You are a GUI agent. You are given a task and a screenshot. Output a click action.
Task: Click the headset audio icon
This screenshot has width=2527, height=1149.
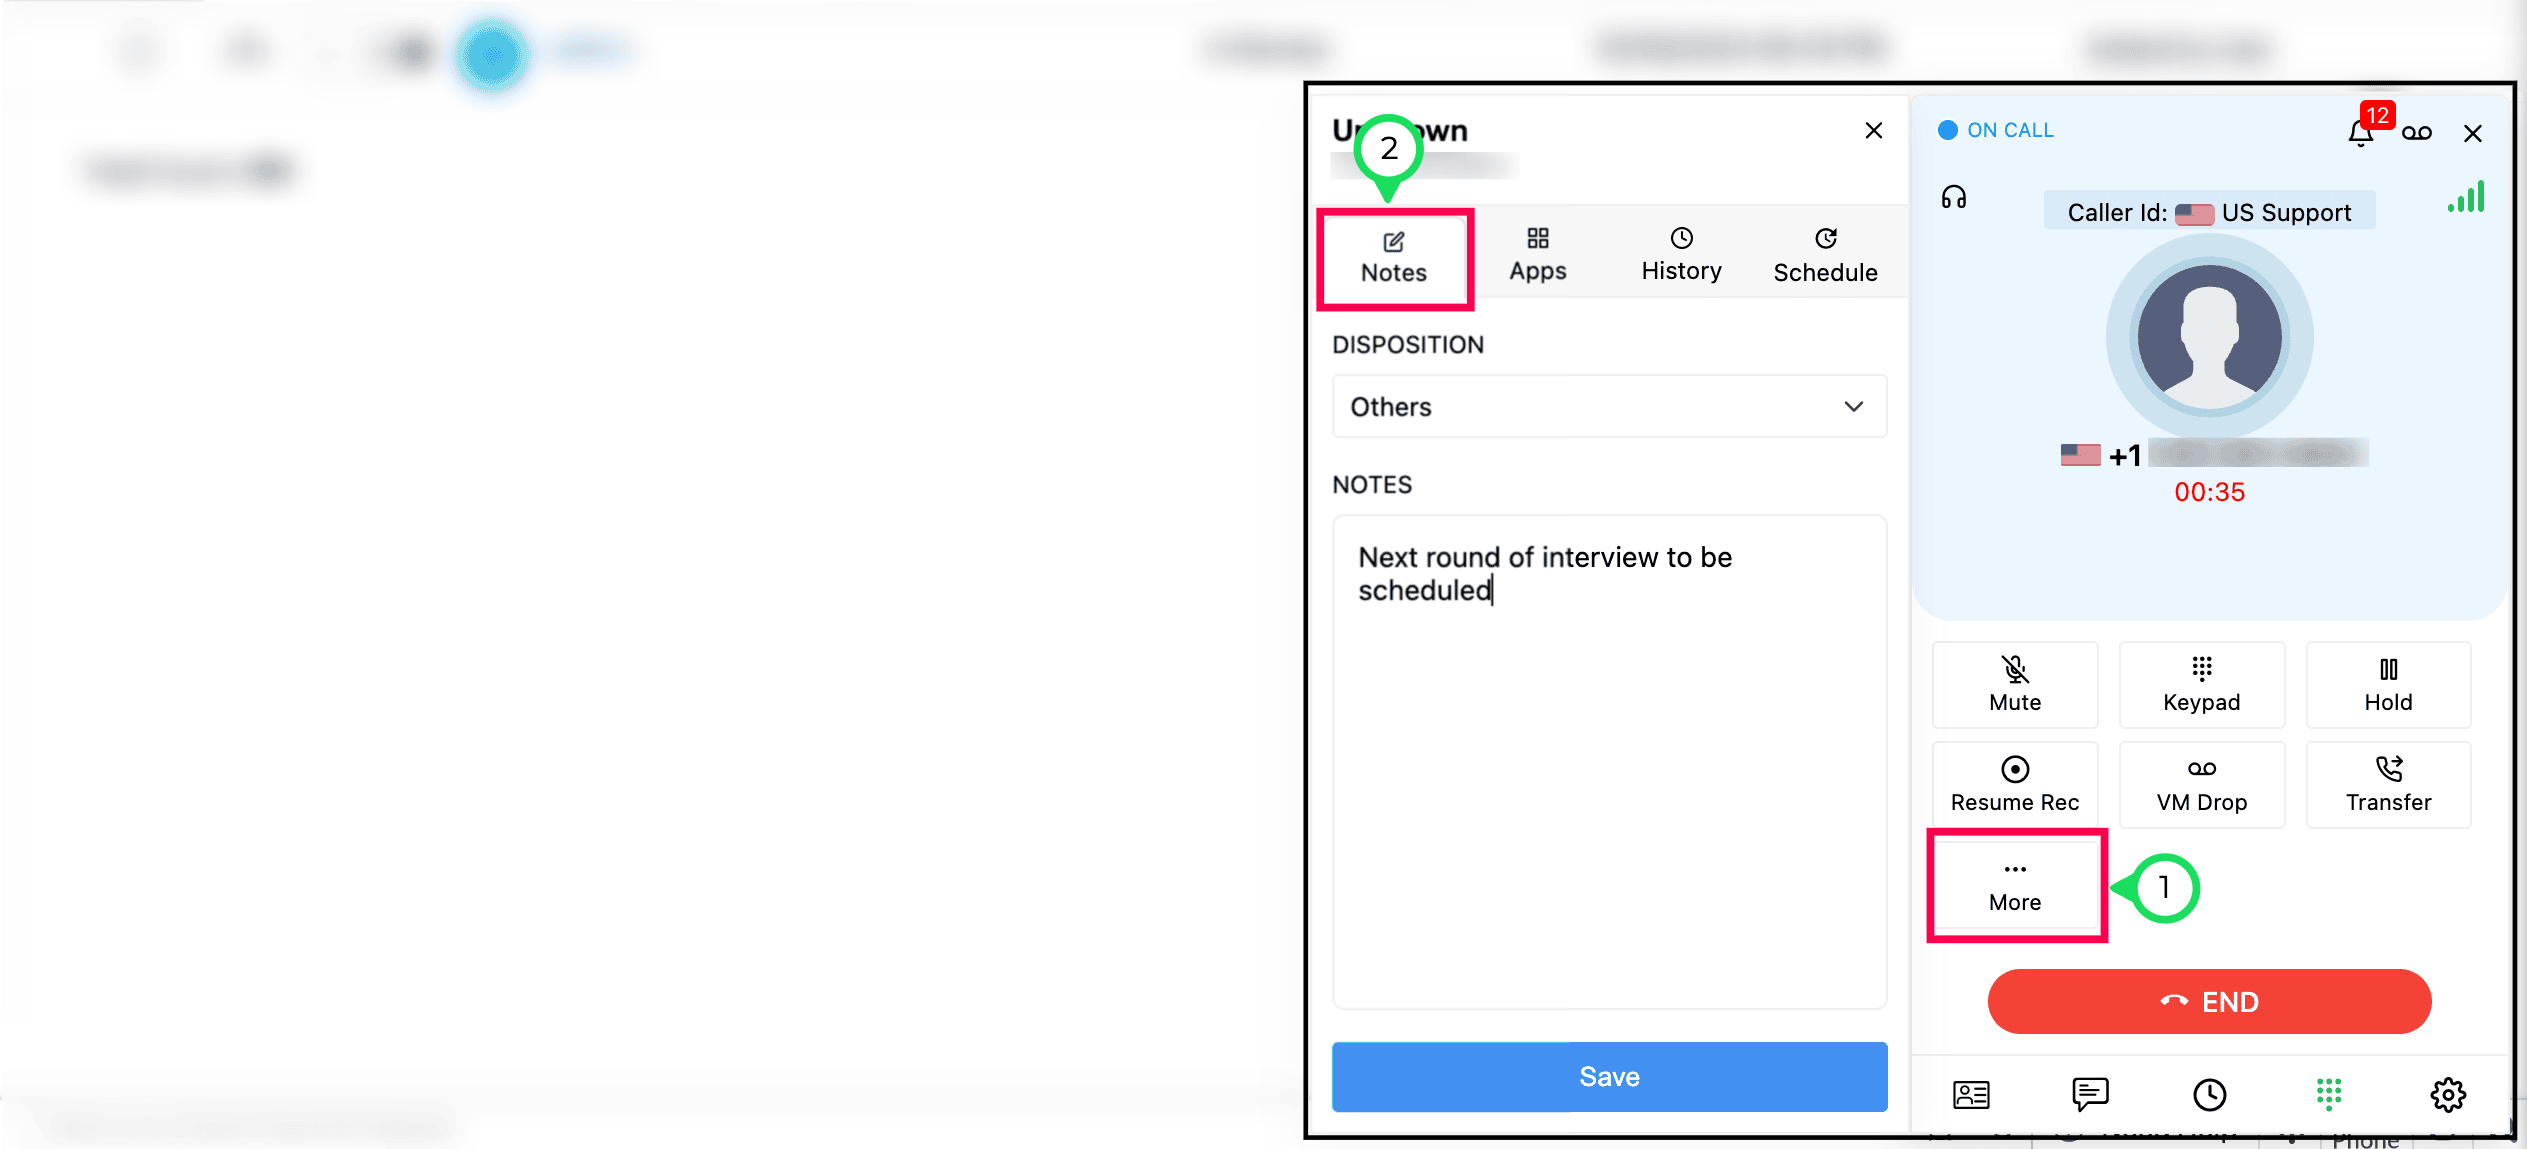pos(1953,197)
